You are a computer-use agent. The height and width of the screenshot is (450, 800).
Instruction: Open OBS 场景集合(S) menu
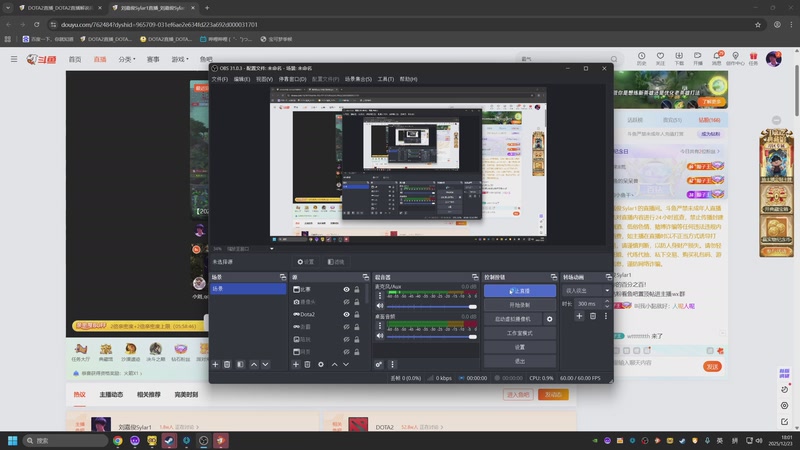[358, 79]
